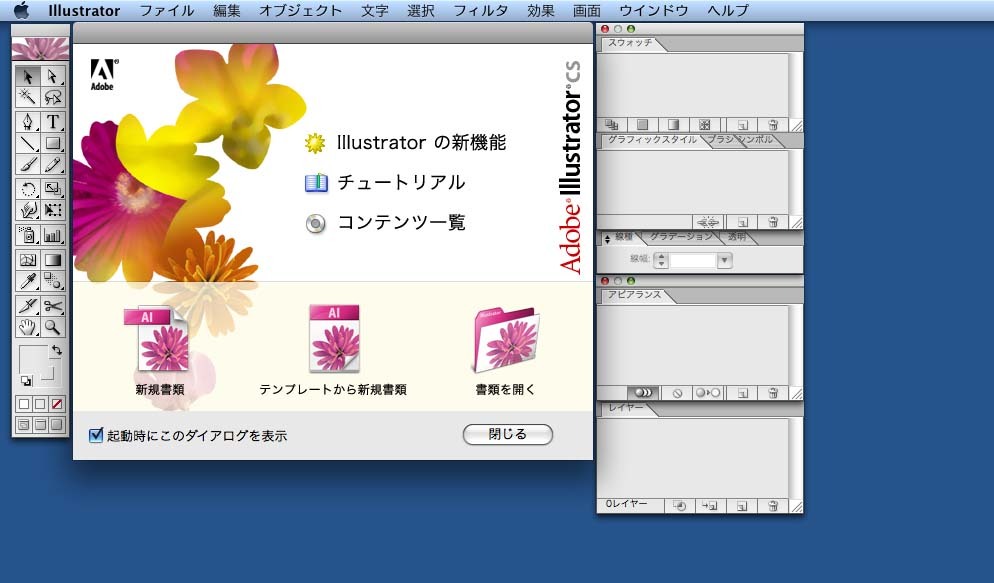The height and width of the screenshot is (583, 994).
Task: Click the Hand tool
Action: click(28, 327)
